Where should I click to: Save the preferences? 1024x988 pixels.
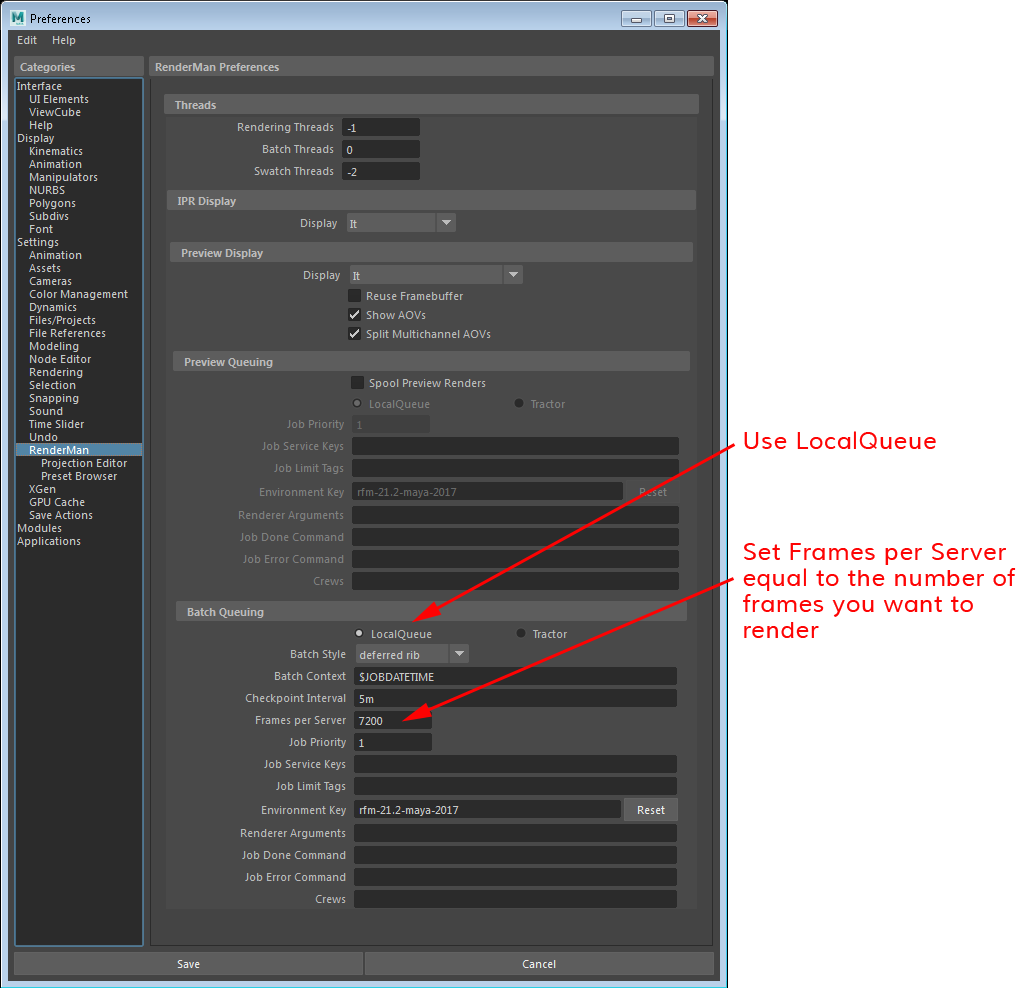click(188, 964)
